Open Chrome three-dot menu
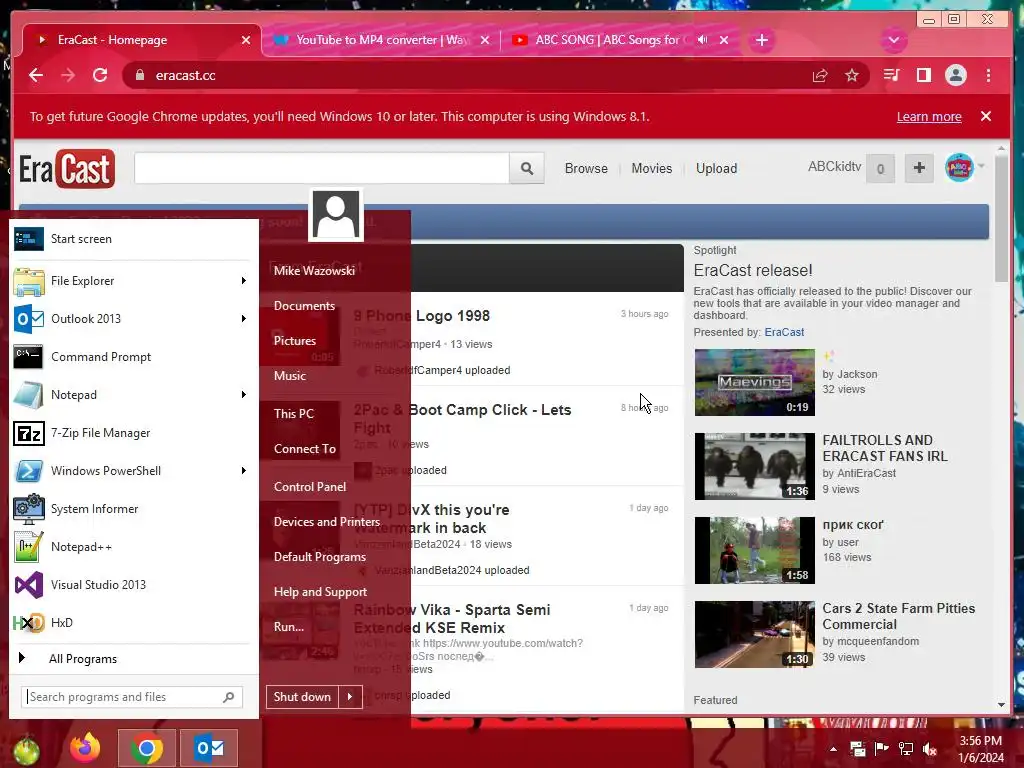The width and height of the screenshot is (1024, 768). coord(989,75)
